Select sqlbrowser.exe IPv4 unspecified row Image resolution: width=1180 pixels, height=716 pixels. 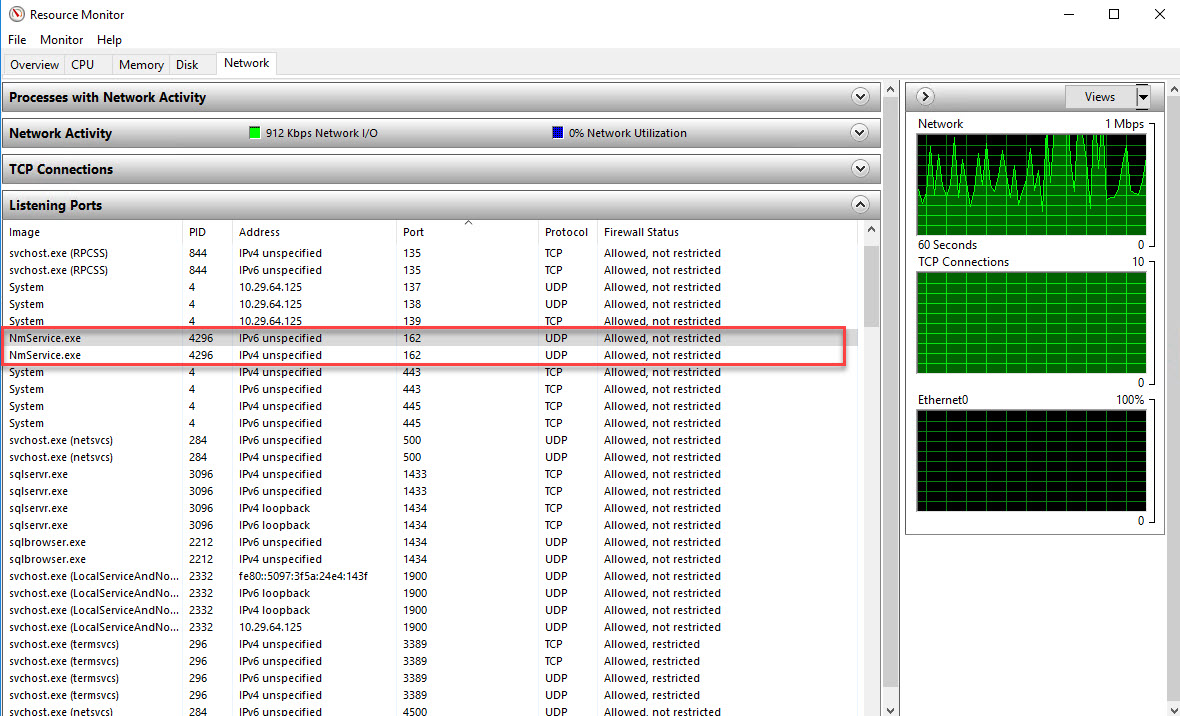[x=430, y=559]
